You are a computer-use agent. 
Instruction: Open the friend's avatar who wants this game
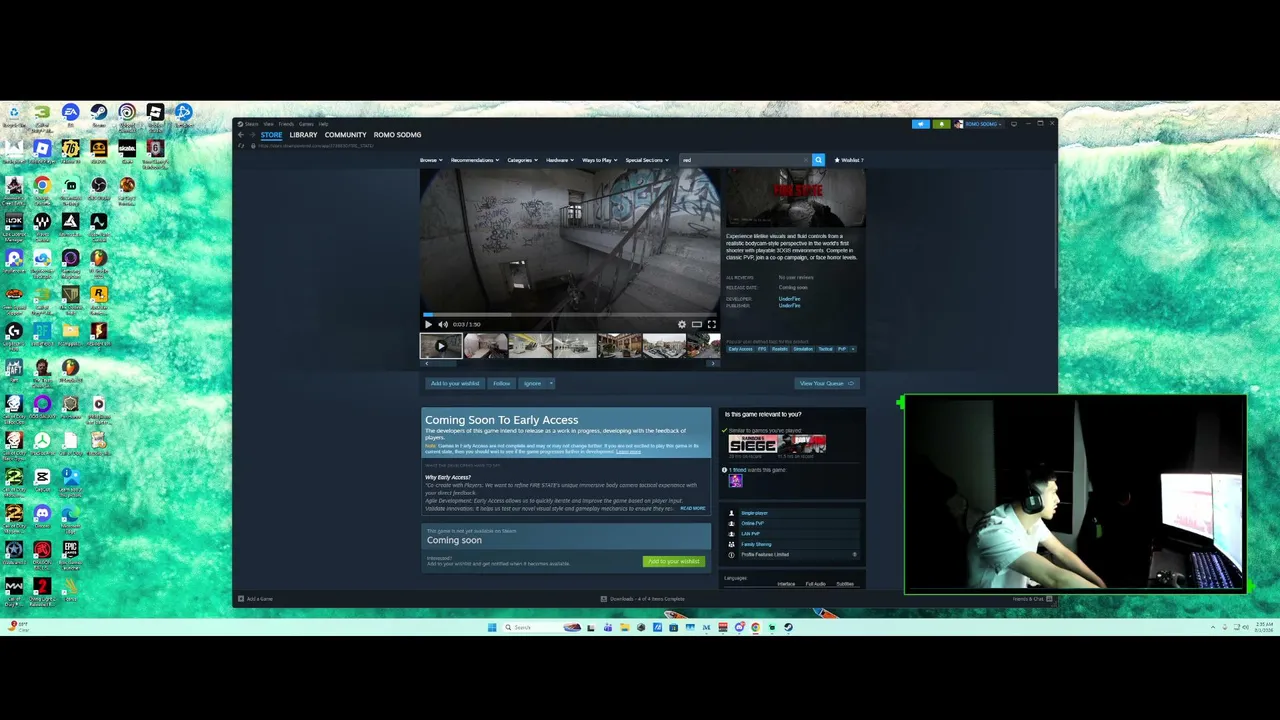pos(735,481)
